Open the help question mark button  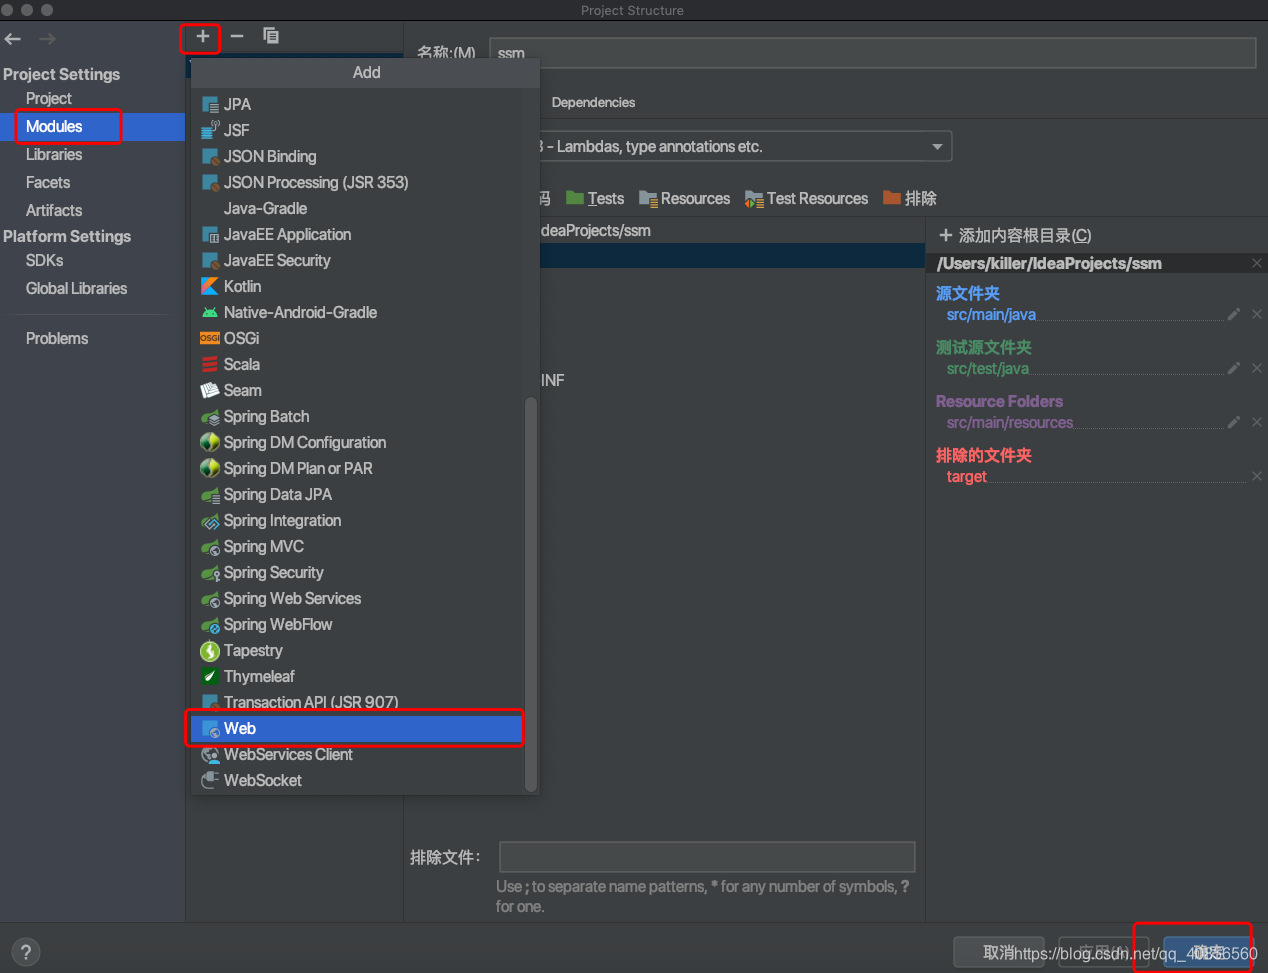click(x=26, y=952)
